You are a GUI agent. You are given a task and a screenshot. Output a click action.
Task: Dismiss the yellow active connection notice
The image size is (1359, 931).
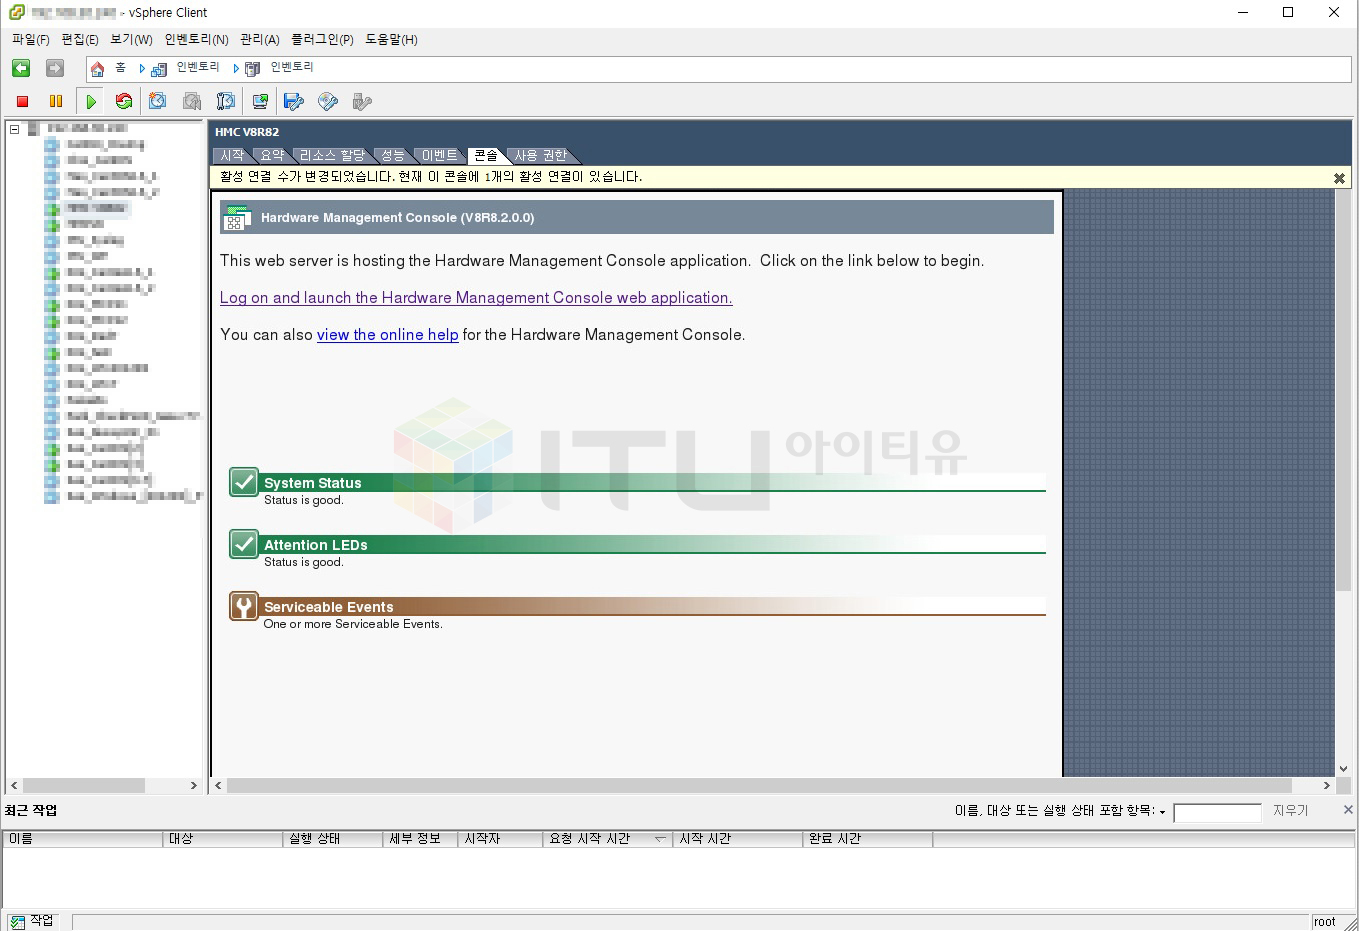[1339, 178]
